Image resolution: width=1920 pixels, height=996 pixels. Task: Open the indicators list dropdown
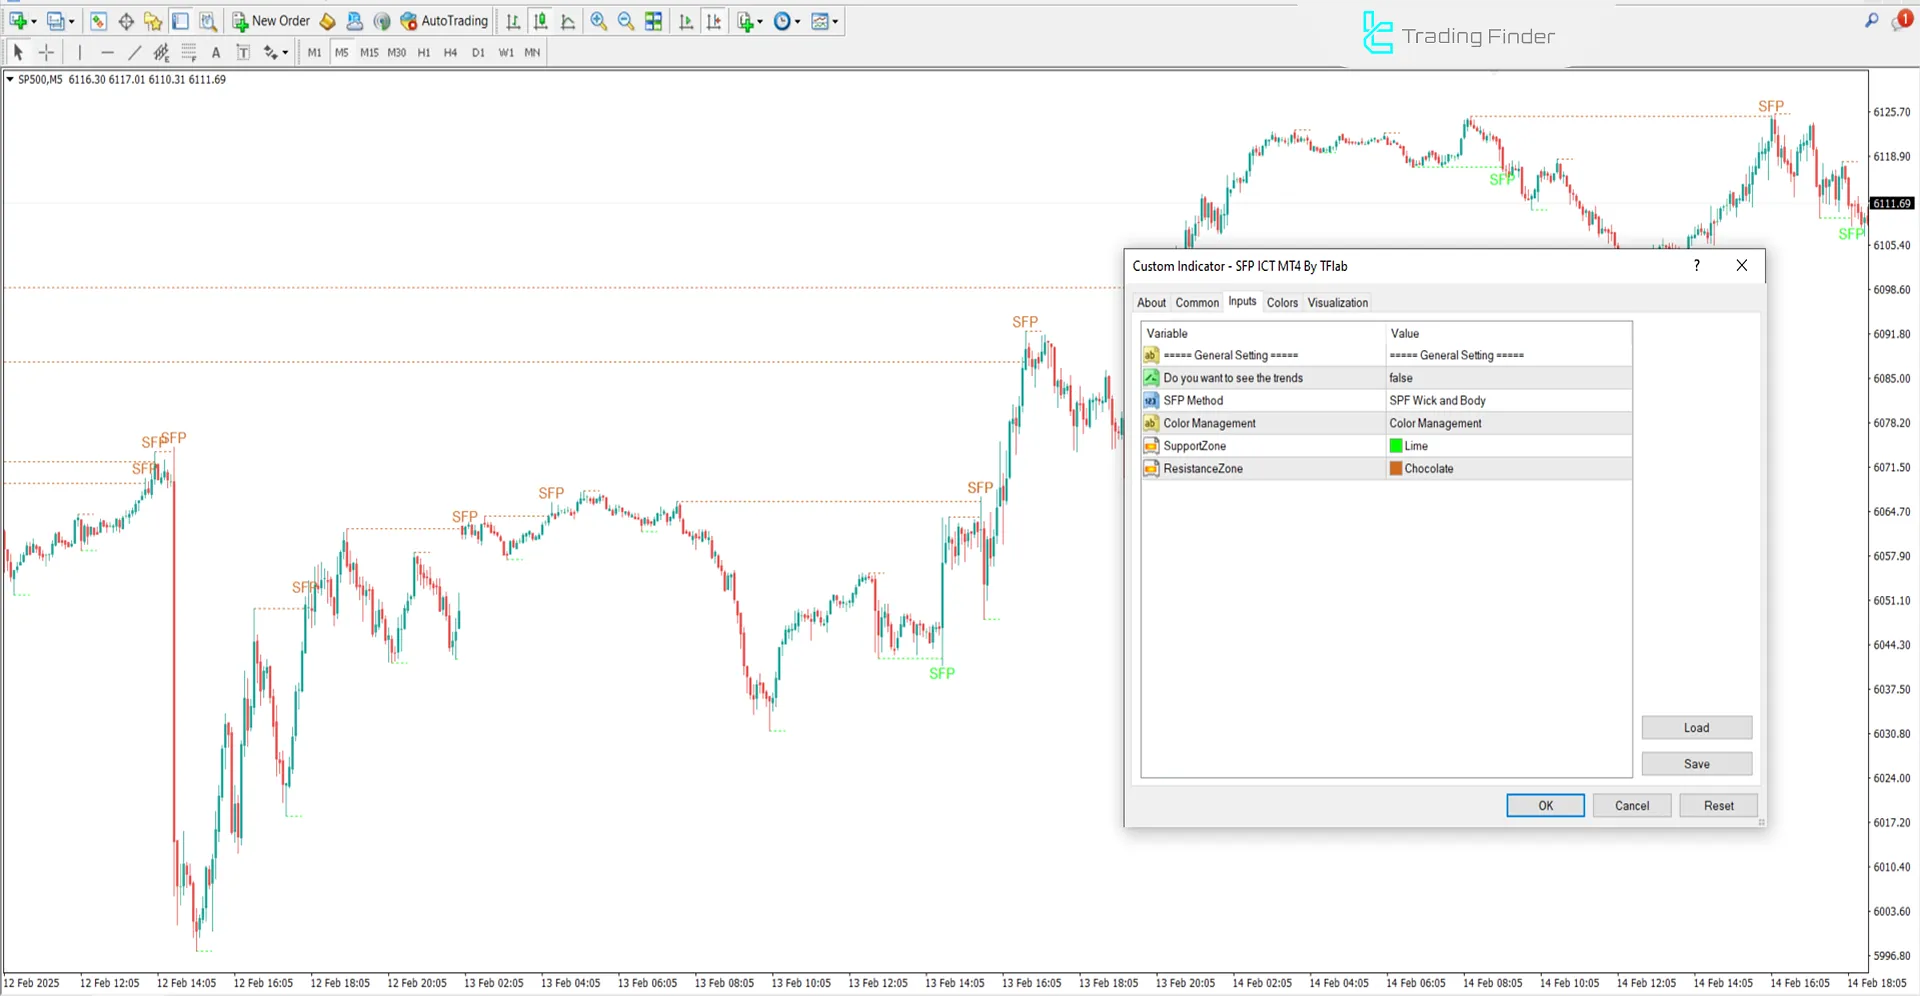coord(750,21)
